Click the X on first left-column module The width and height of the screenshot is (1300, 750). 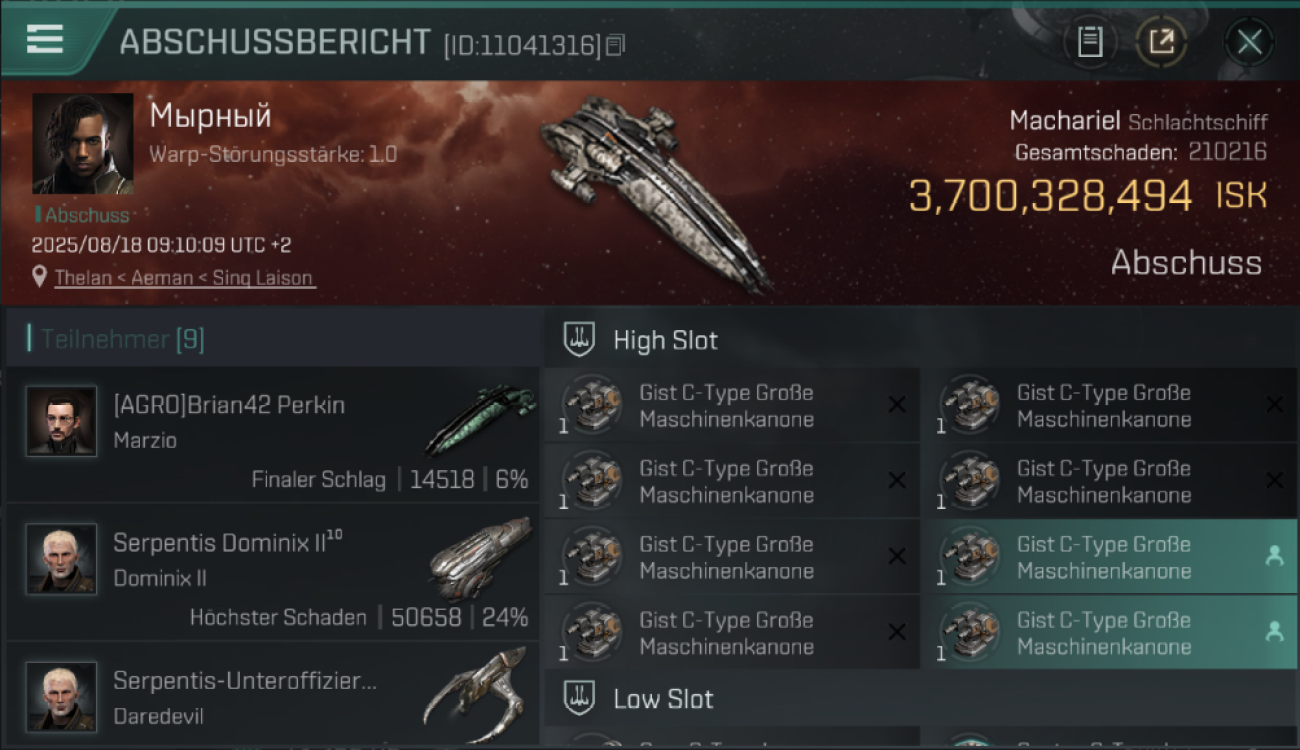click(897, 405)
